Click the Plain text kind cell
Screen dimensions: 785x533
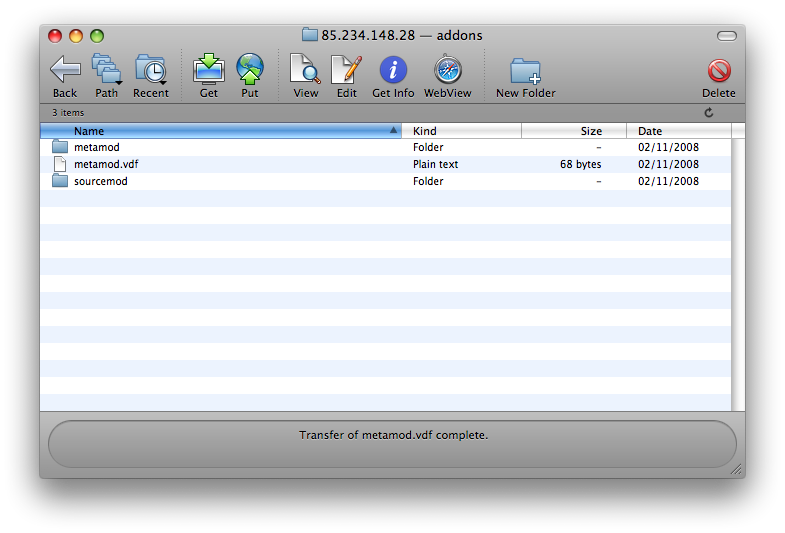[436, 164]
